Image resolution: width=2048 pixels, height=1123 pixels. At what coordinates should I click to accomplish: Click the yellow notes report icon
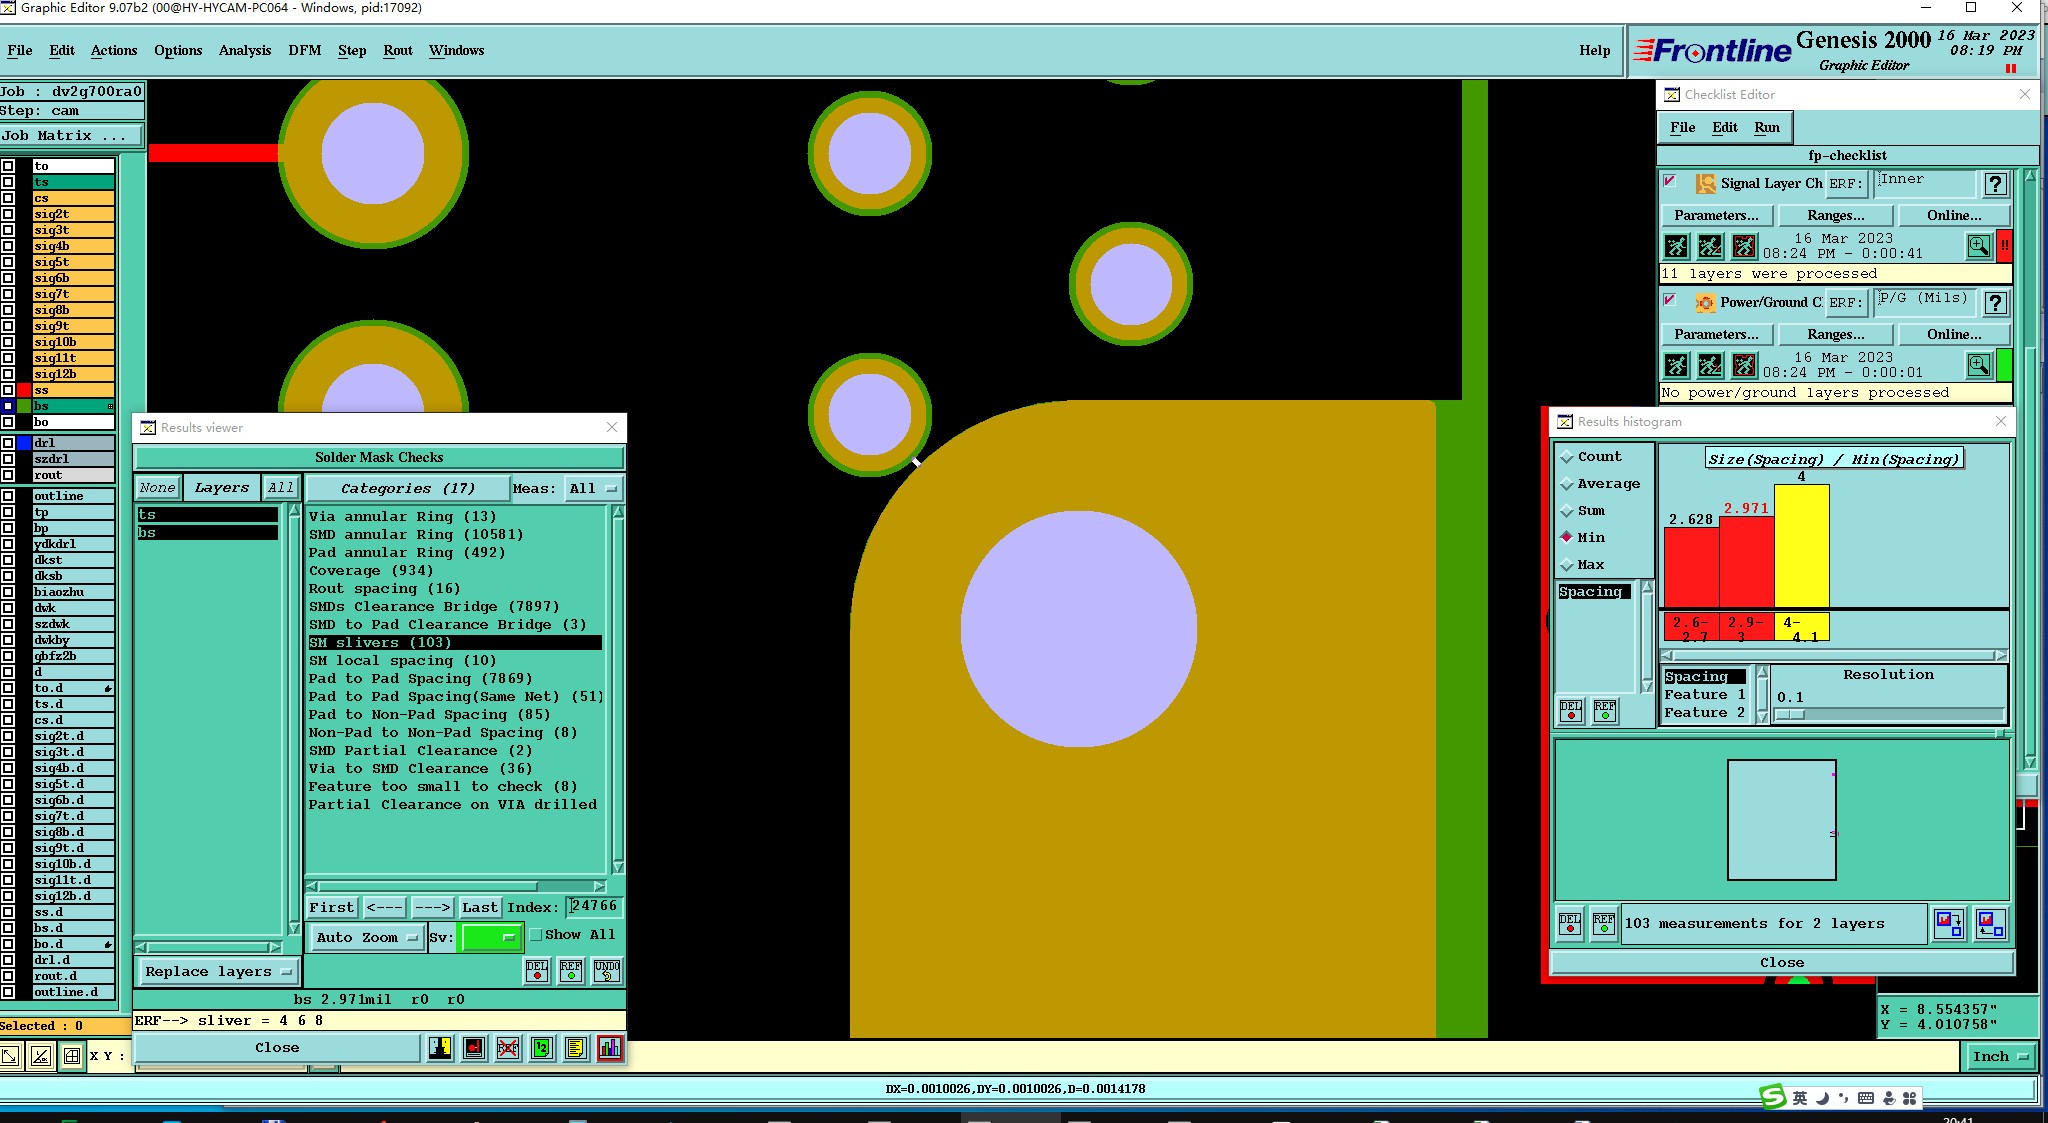point(575,1048)
